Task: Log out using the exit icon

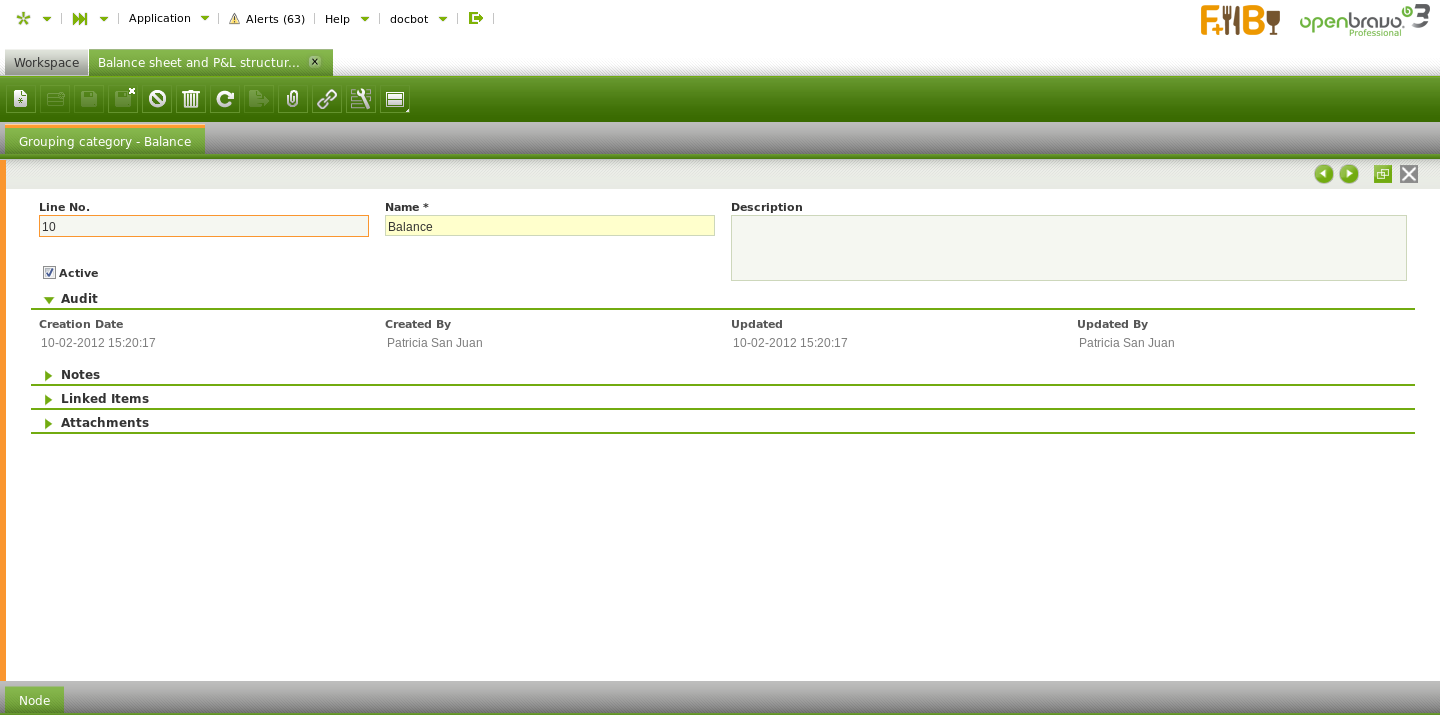Action: [x=476, y=18]
